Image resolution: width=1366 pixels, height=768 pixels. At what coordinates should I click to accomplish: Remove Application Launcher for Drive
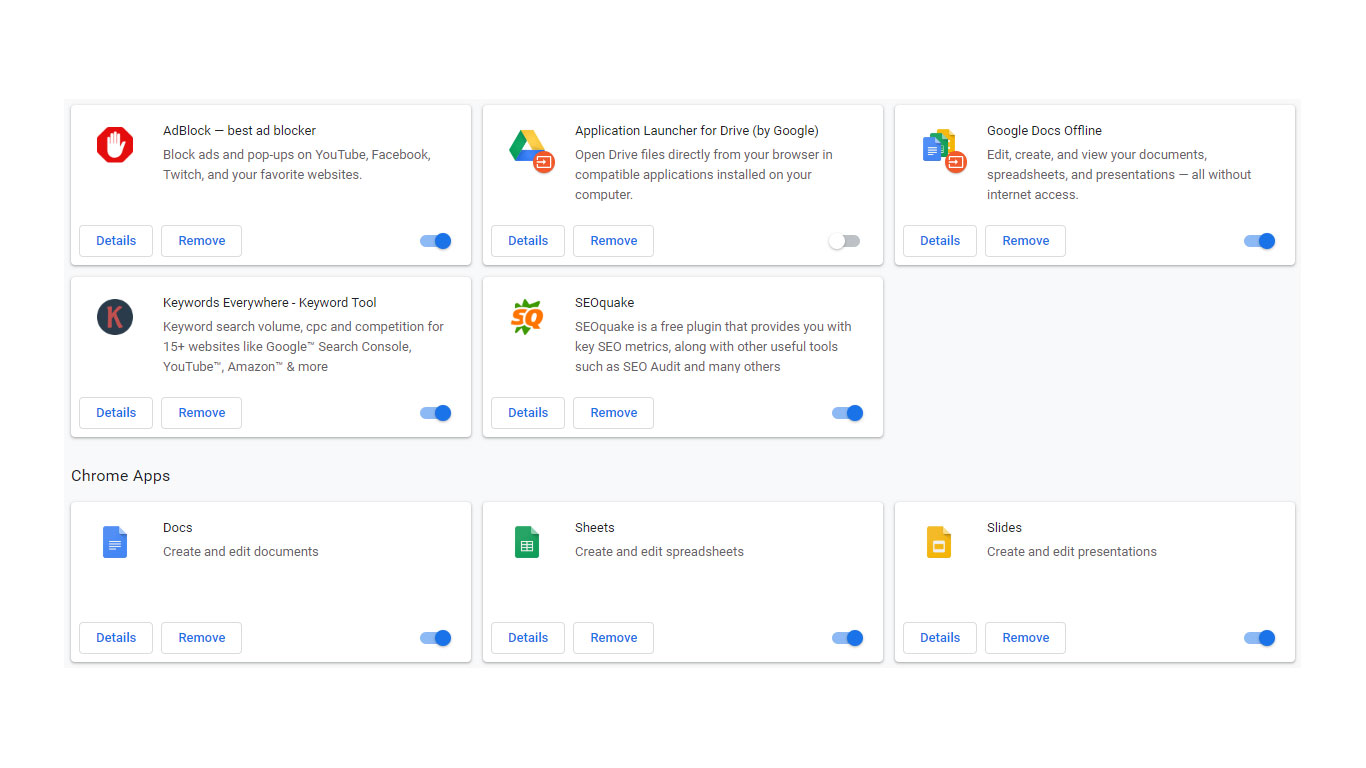[614, 241]
